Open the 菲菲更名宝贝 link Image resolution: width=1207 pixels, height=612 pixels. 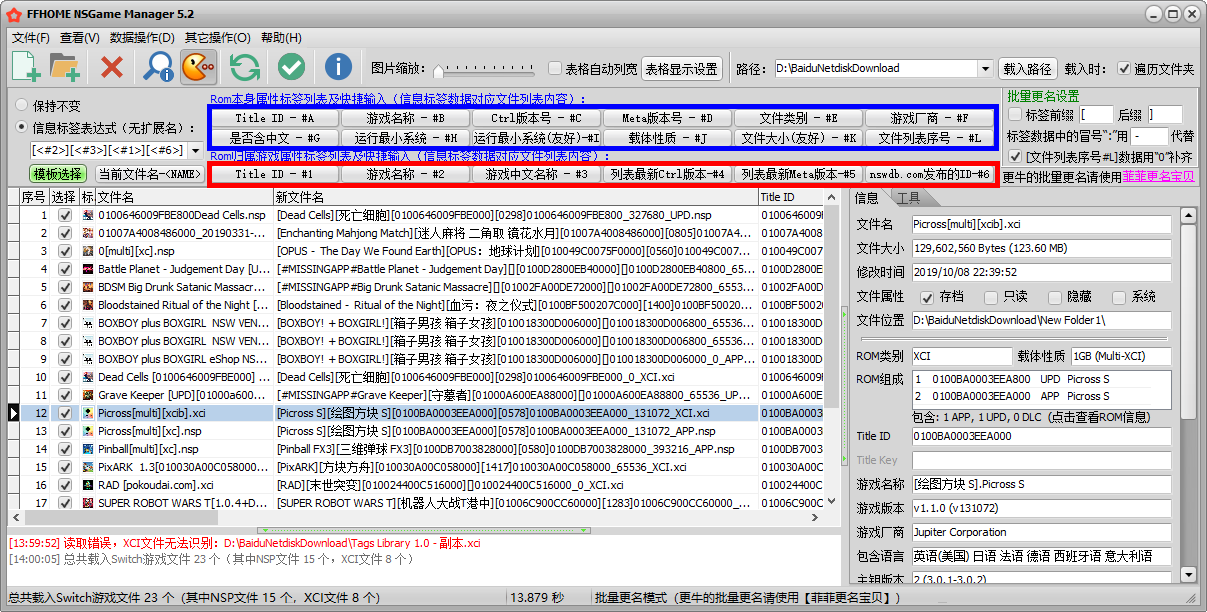(1157, 176)
